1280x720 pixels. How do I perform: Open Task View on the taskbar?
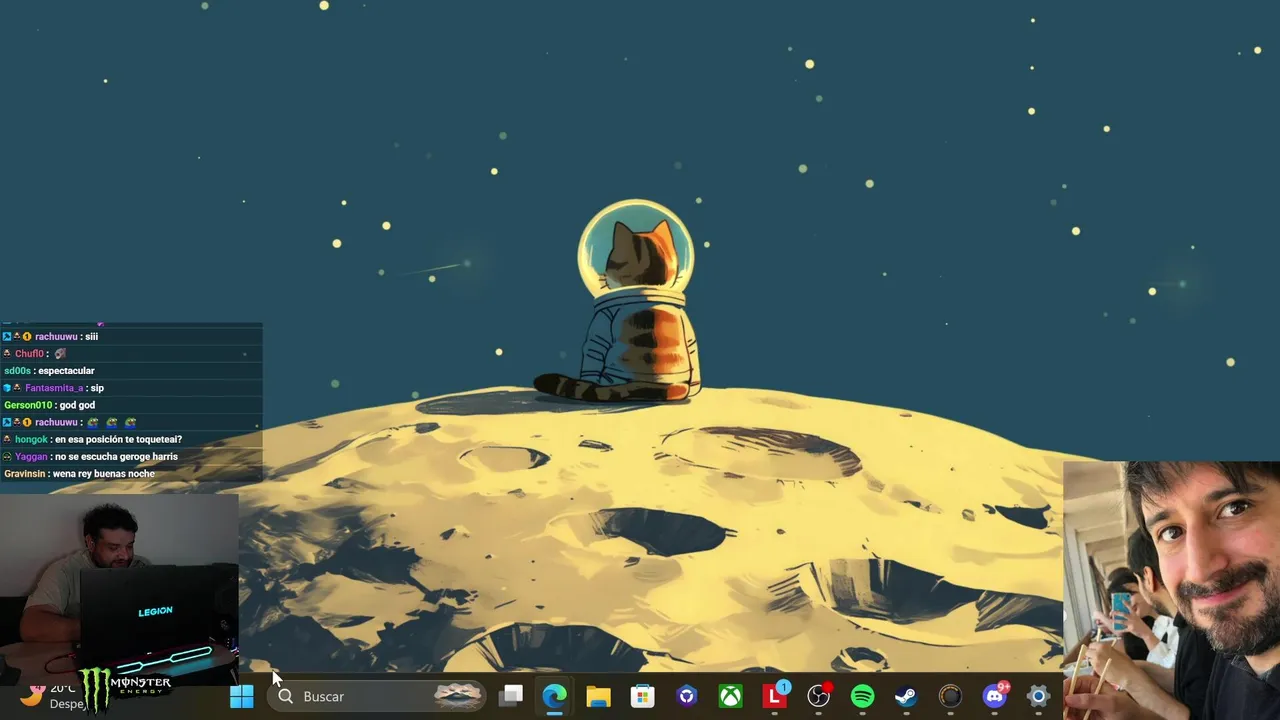click(x=511, y=696)
